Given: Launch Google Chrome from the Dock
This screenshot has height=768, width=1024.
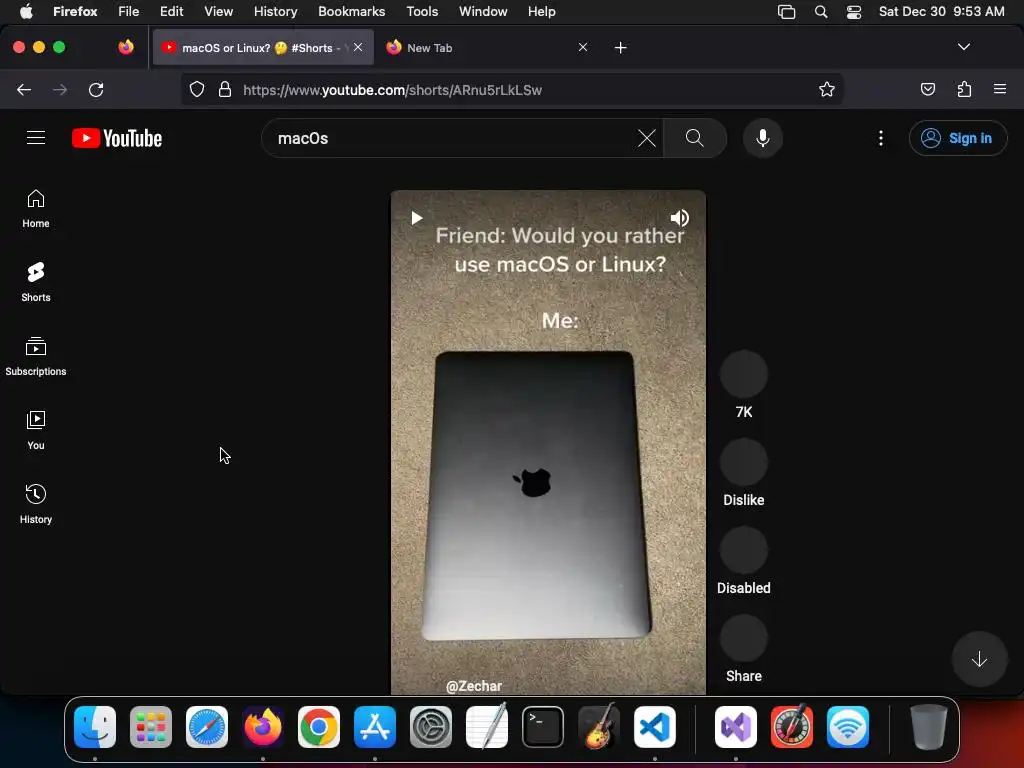Looking at the screenshot, I should [x=319, y=727].
